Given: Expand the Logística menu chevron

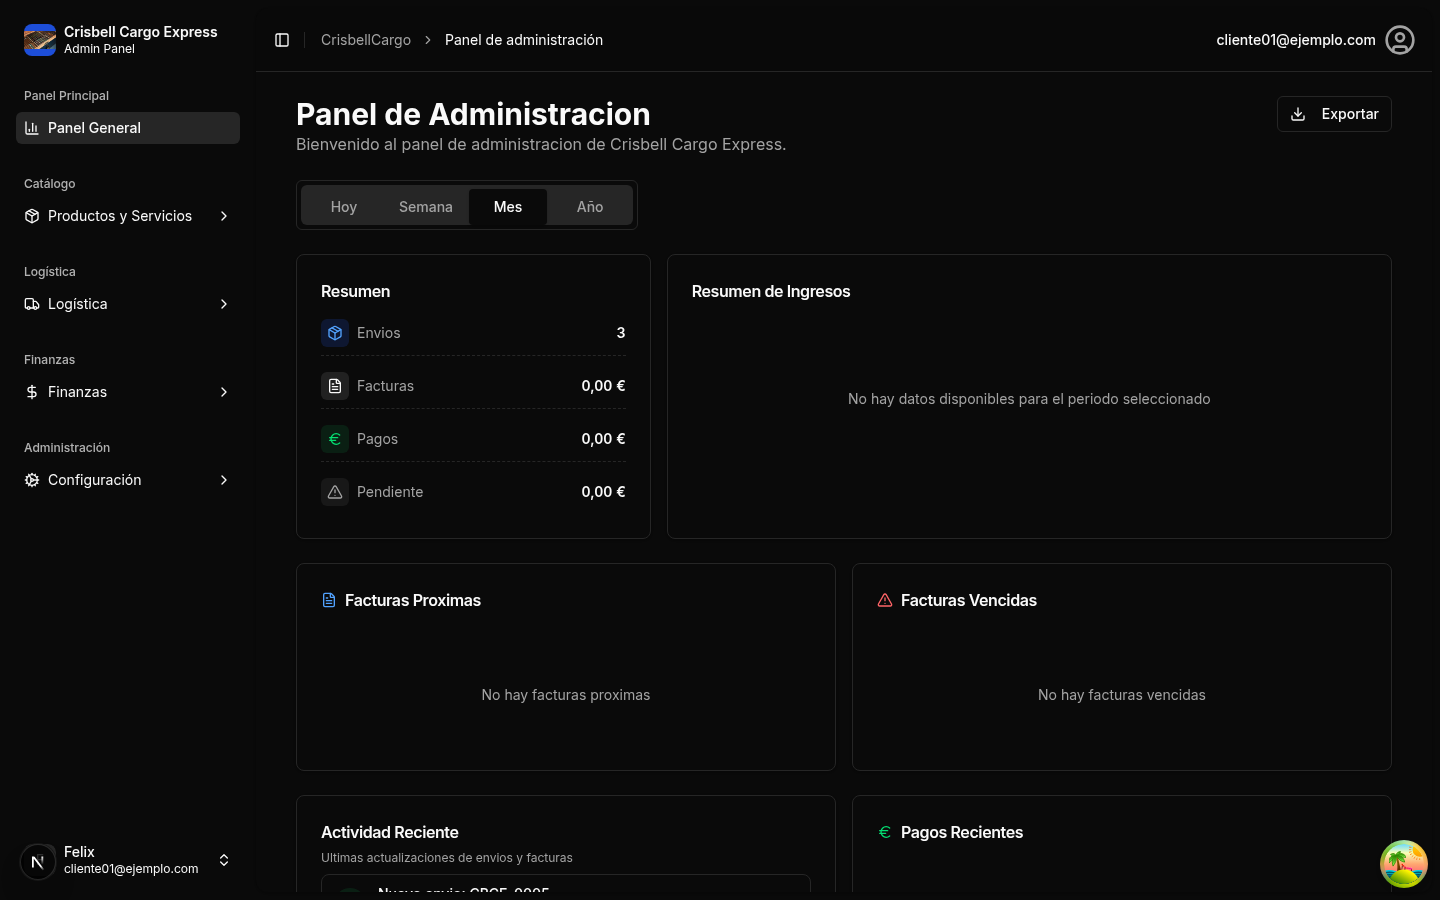Looking at the screenshot, I should point(224,304).
